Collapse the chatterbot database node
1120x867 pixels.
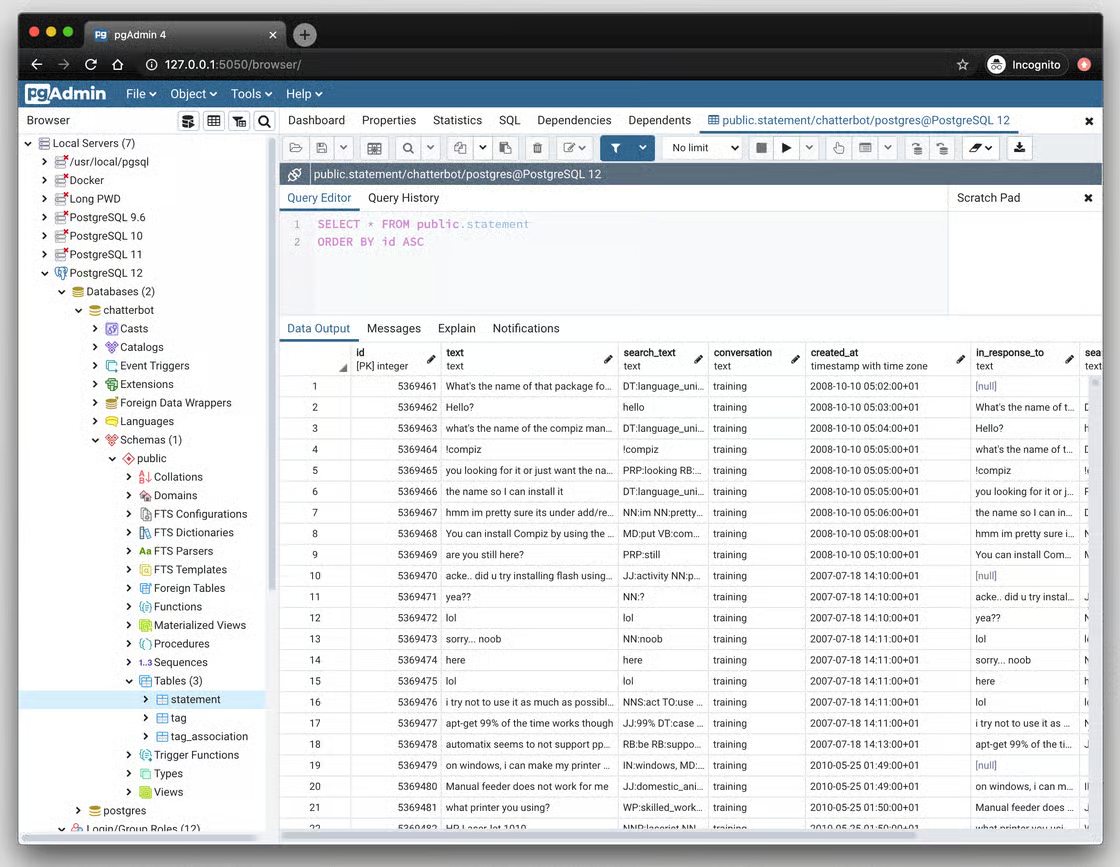coord(79,311)
